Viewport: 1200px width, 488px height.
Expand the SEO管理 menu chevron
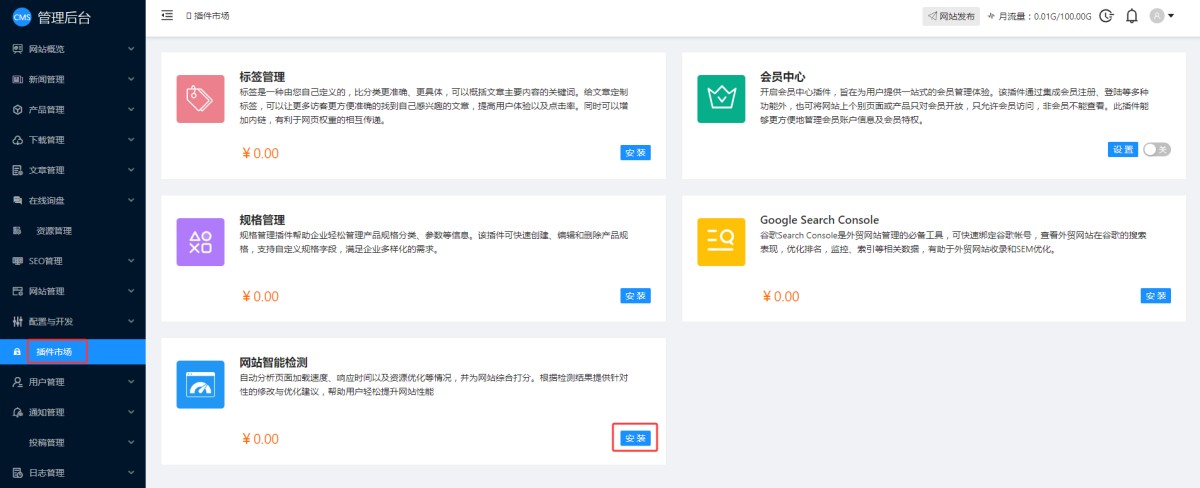point(131,261)
